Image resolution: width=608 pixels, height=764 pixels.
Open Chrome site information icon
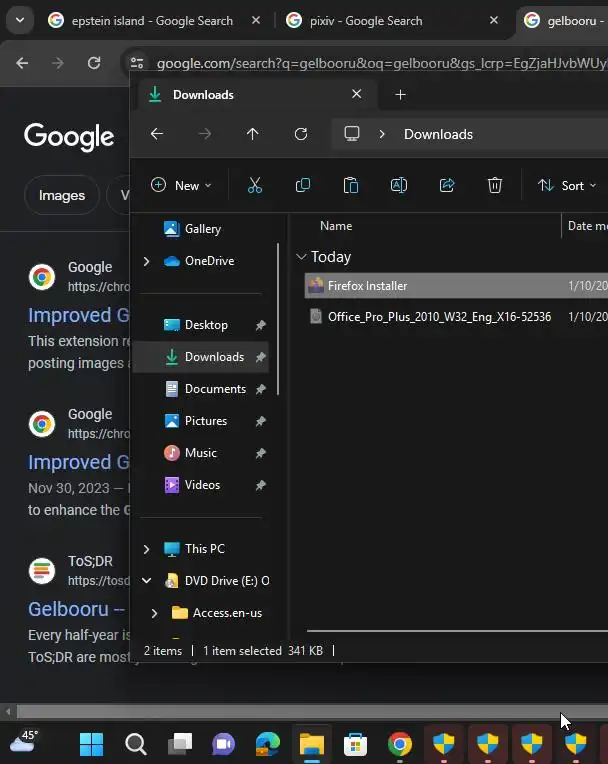click(137, 63)
